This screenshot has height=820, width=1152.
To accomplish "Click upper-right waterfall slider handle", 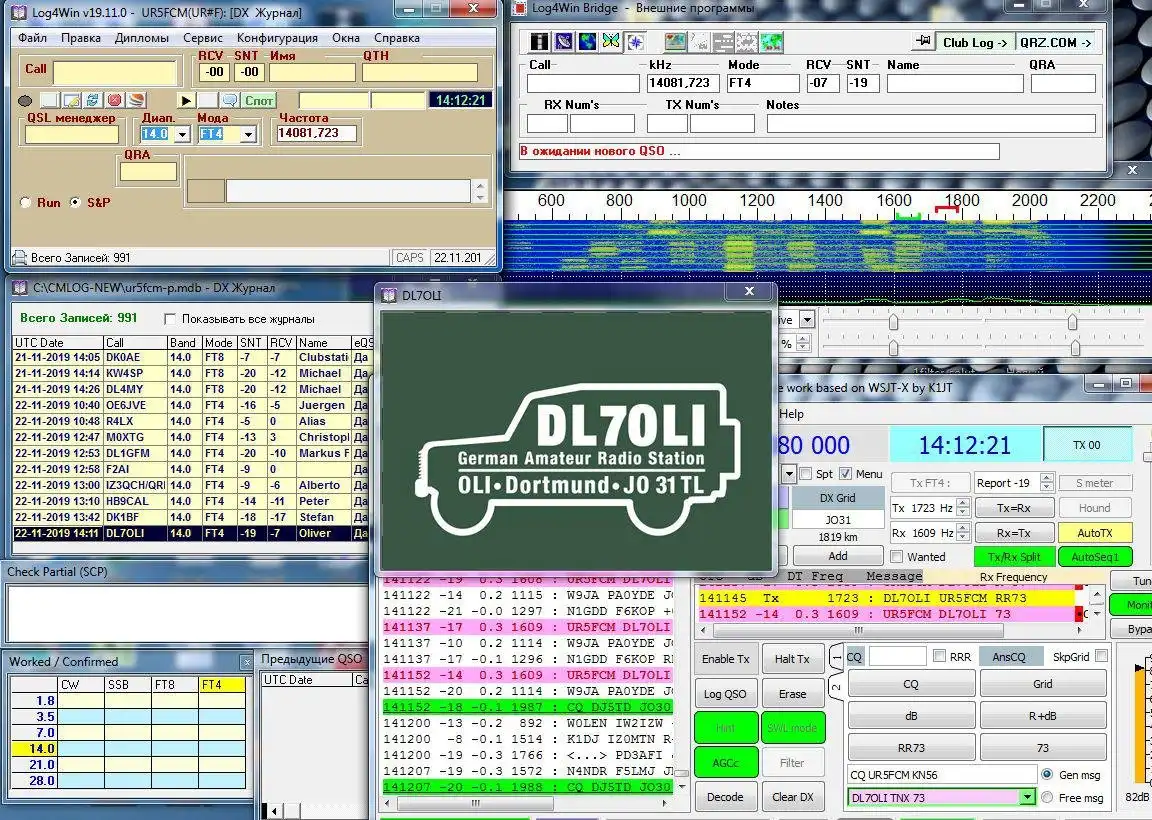I will [x=1073, y=322].
